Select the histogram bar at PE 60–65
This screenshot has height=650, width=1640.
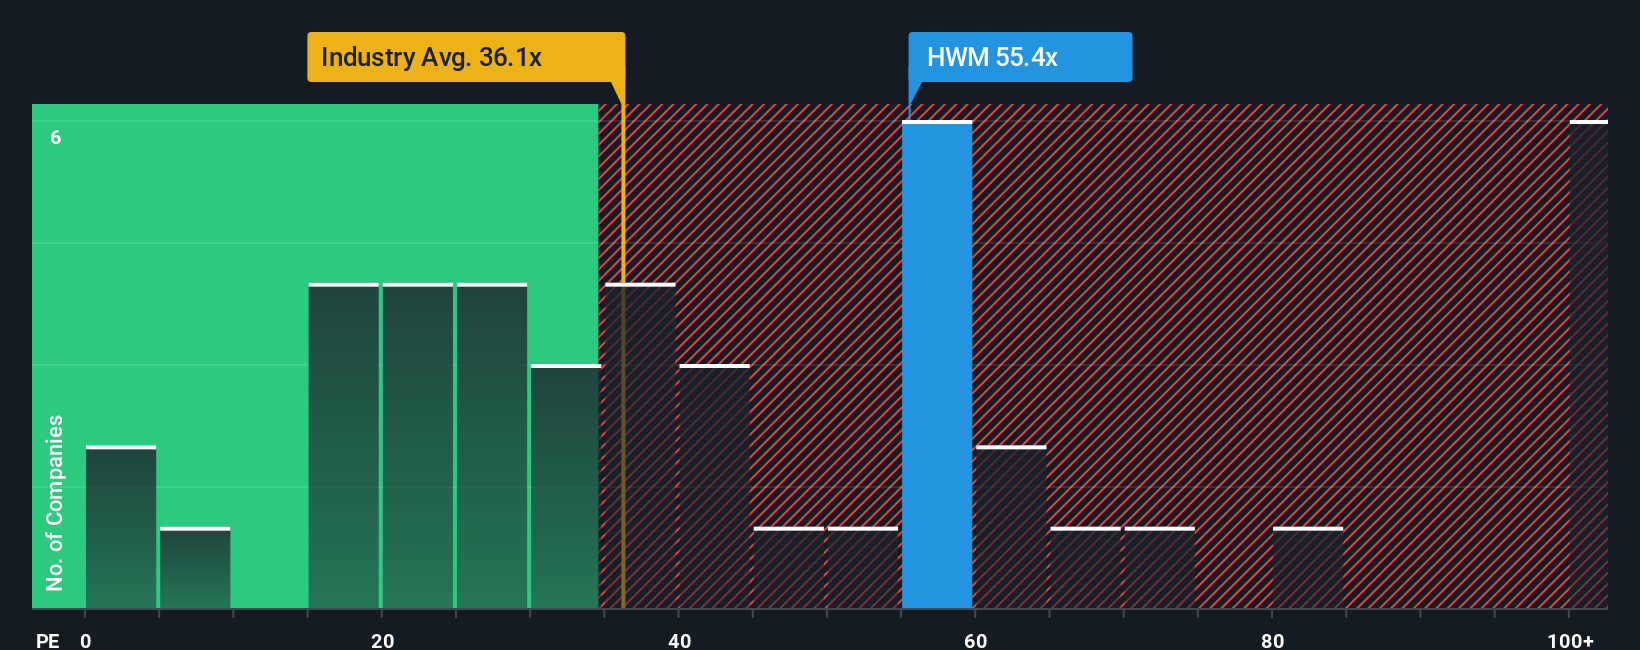click(1011, 527)
